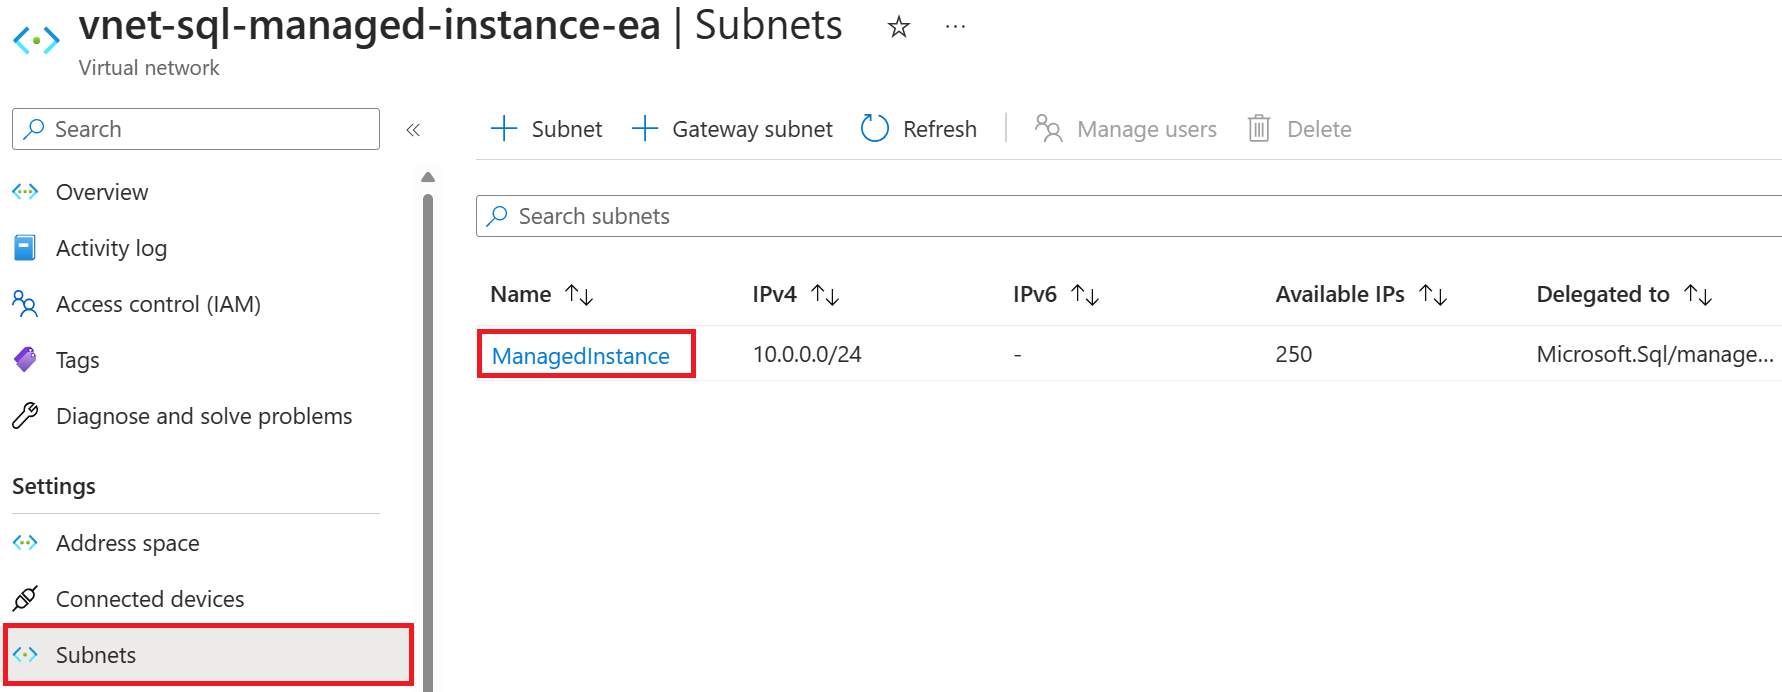Click the favorite star icon
This screenshot has height=692, width=1782.
click(898, 27)
